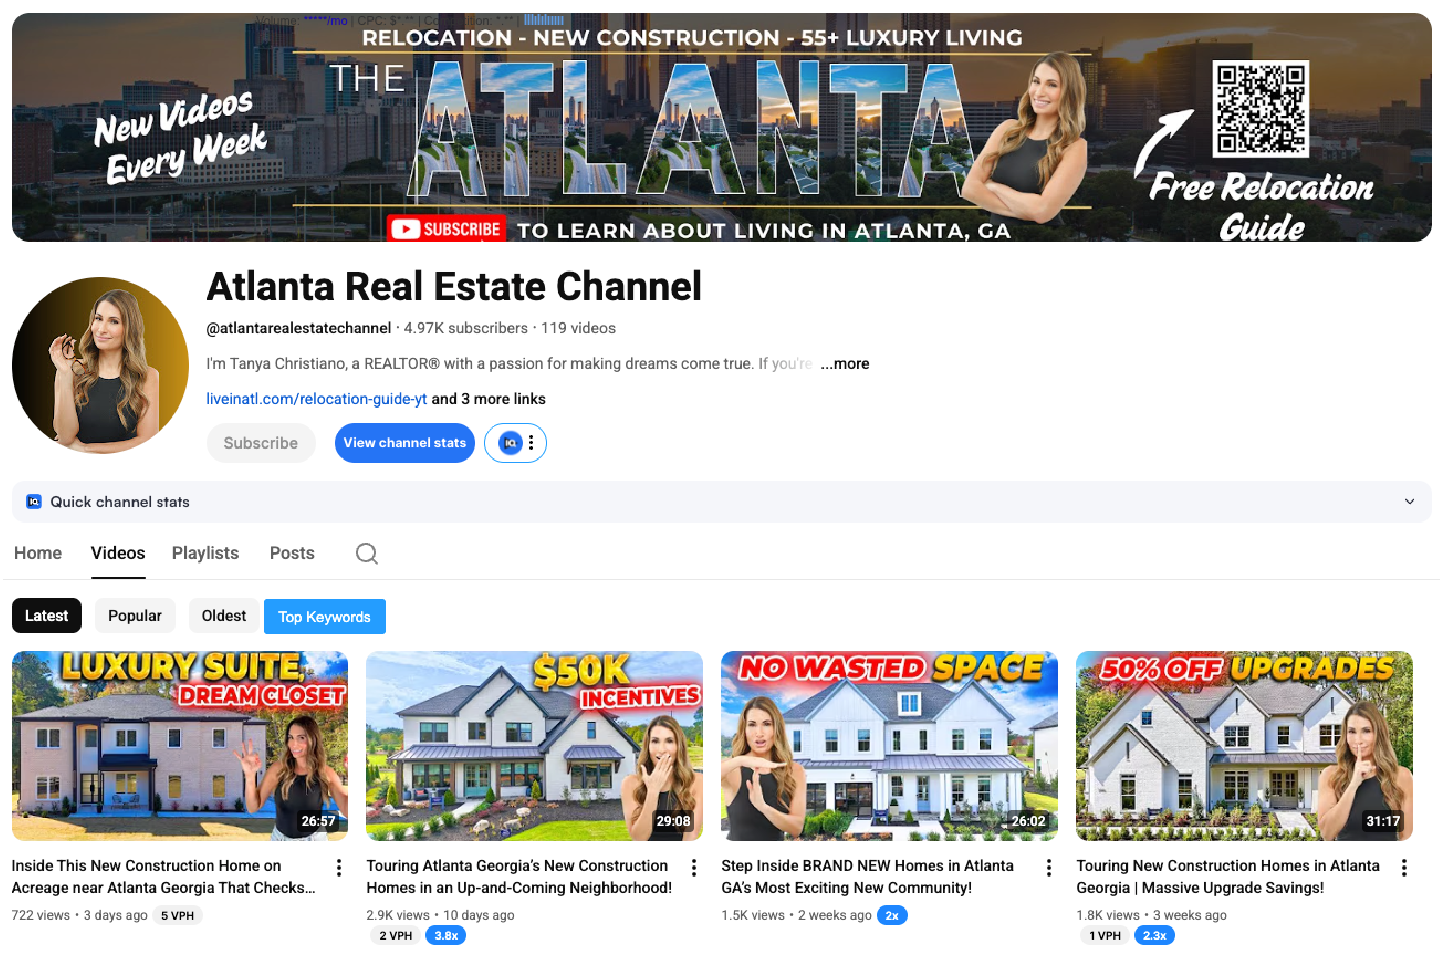
Task: Open the Luxury Suite Dream Closet video thumbnail
Action: [x=180, y=746]
